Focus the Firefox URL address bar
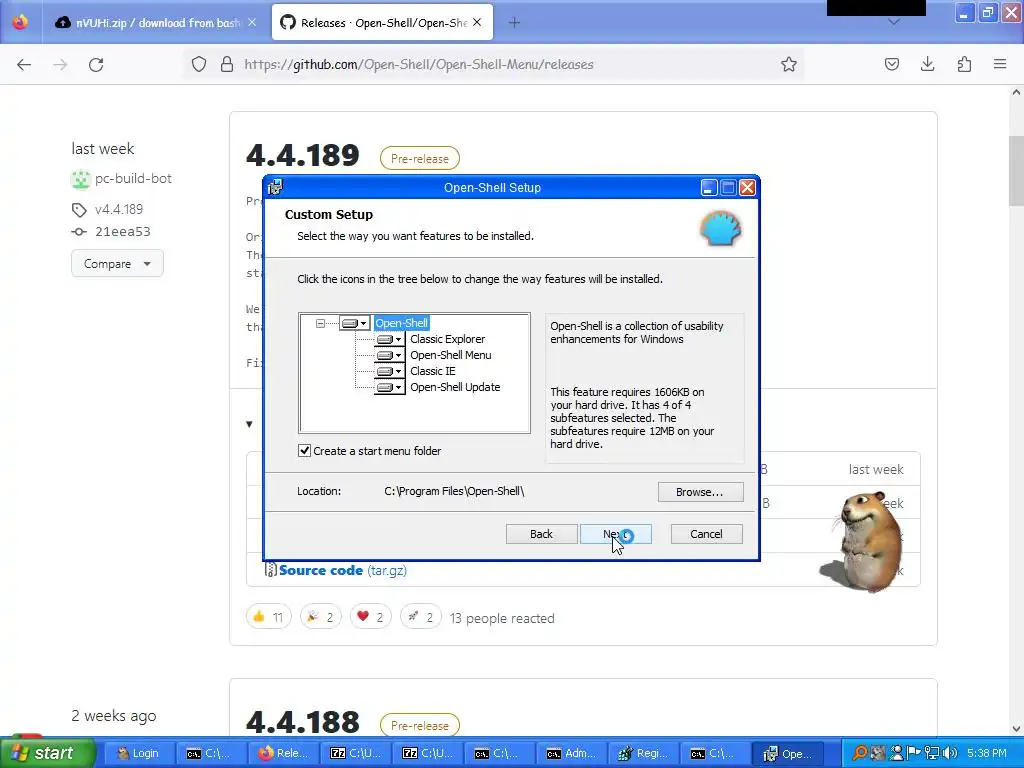1024x768 pixels. (x=496, y=65)
